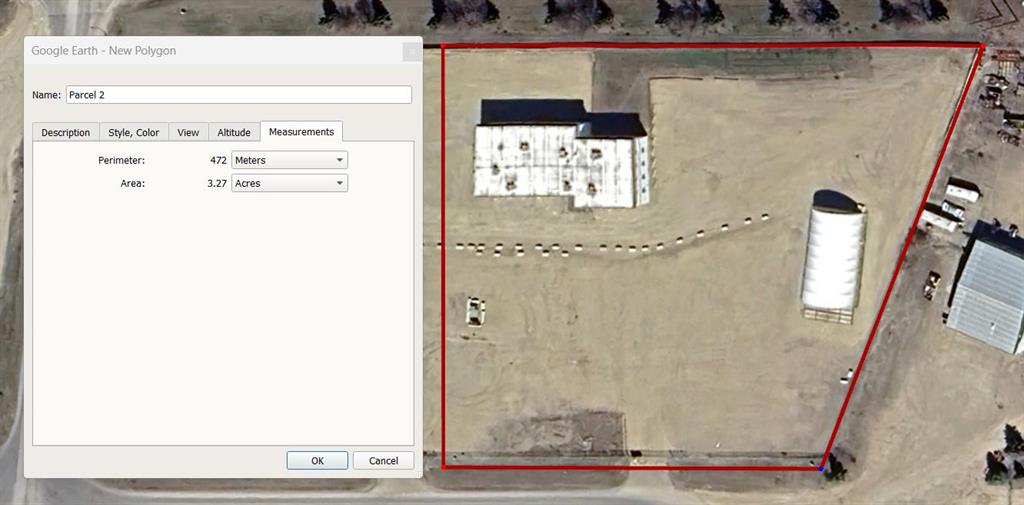Image resolution: width=1024 pixels, height=505 pixels.
Task: Expand the Area units dropdown showing Acres
Action: point(289,183)
